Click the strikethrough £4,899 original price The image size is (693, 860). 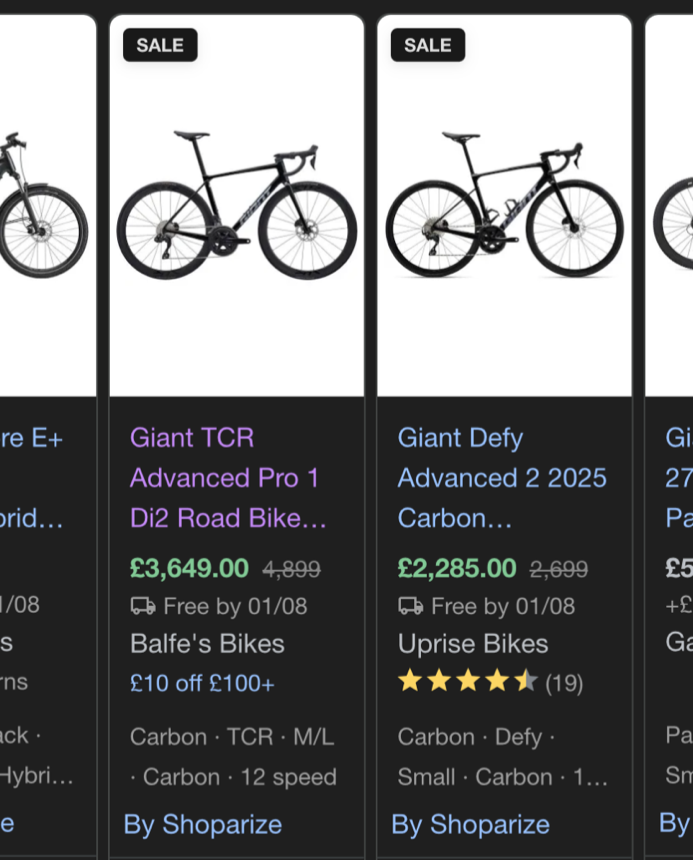tap(292, 567)
